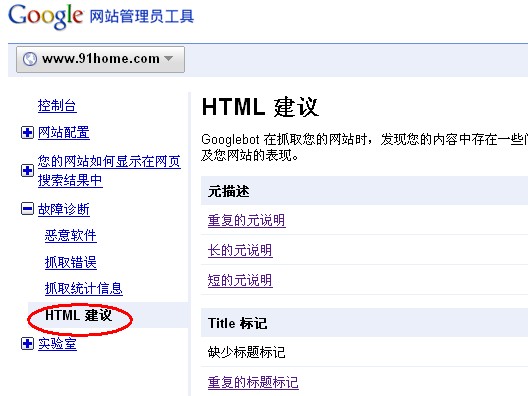View 长的元说明 details
The image size is (528, 396).
tap(240, 250)
